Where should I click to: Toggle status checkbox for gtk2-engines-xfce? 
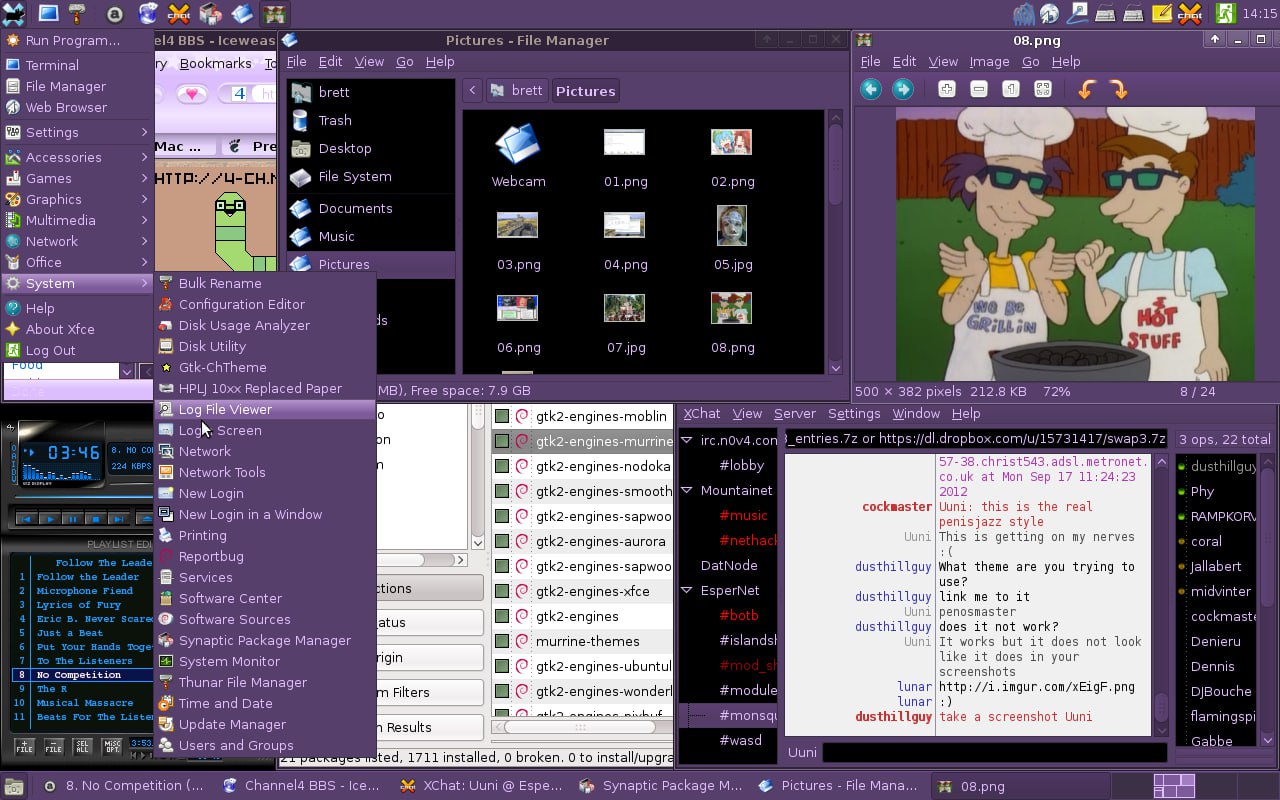click(502, 591)
